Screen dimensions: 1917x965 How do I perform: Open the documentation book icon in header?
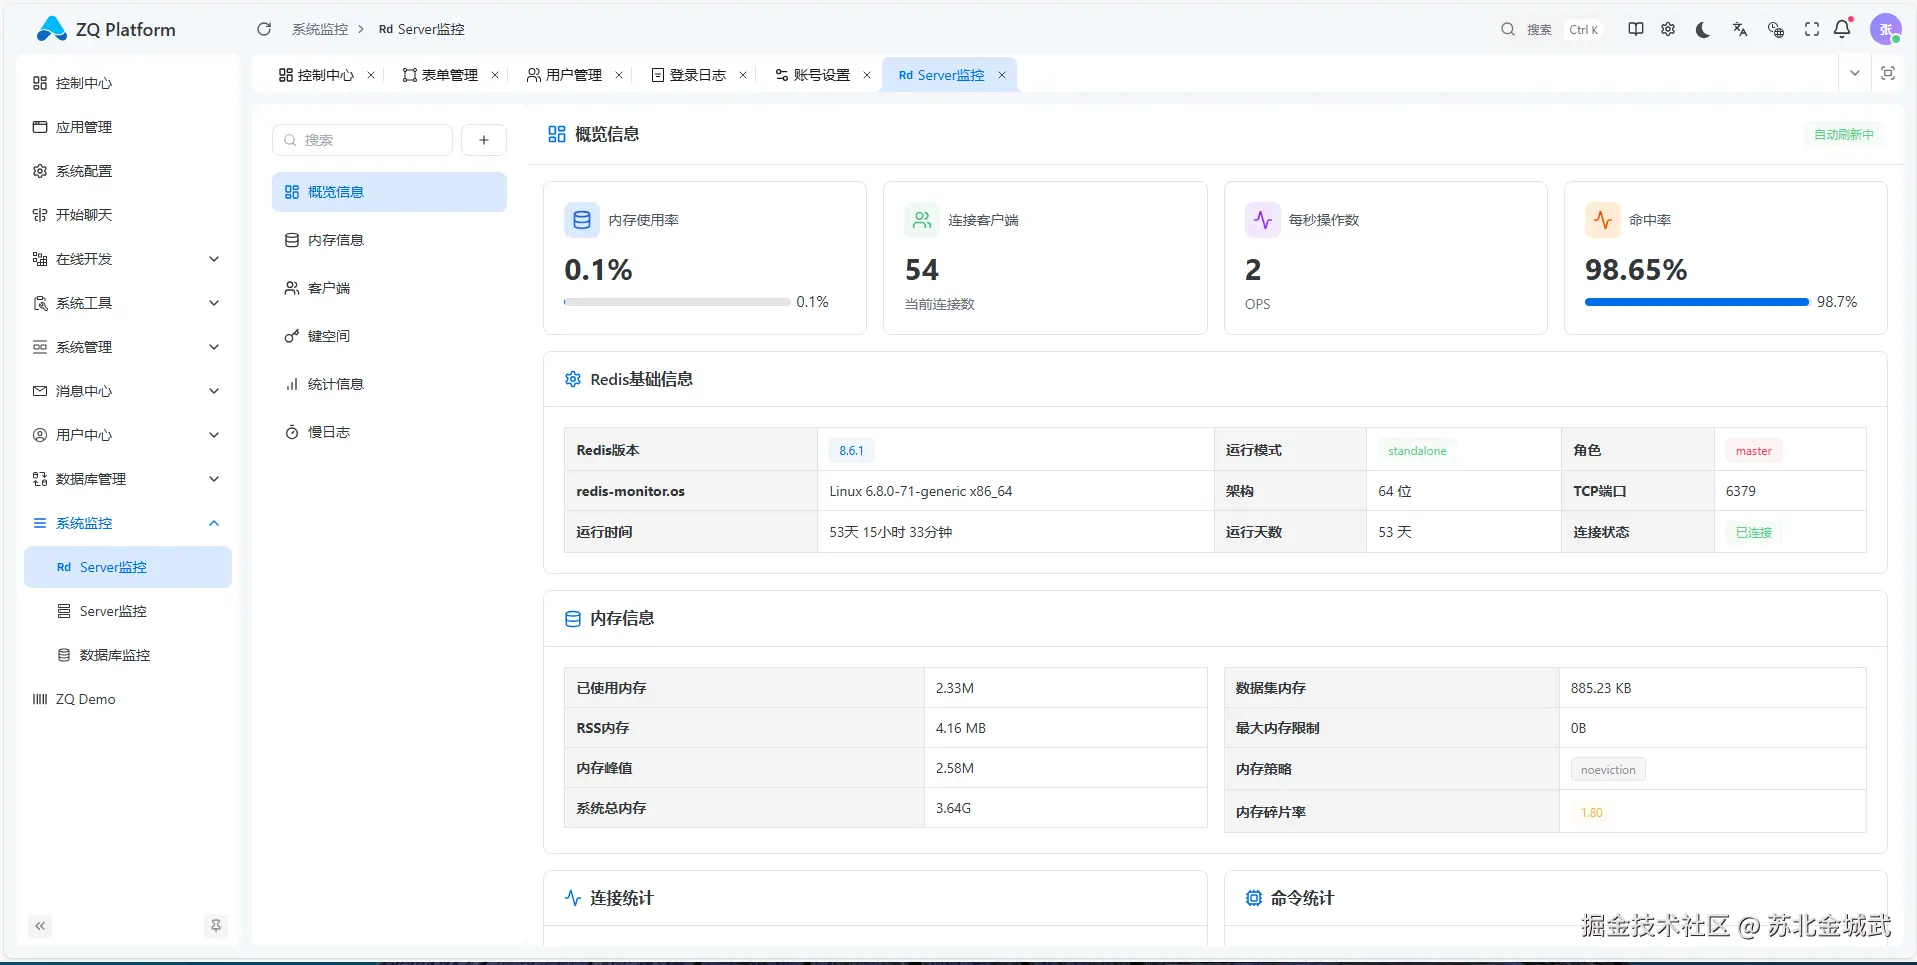pyautogui.click(x=1636, y=29)
